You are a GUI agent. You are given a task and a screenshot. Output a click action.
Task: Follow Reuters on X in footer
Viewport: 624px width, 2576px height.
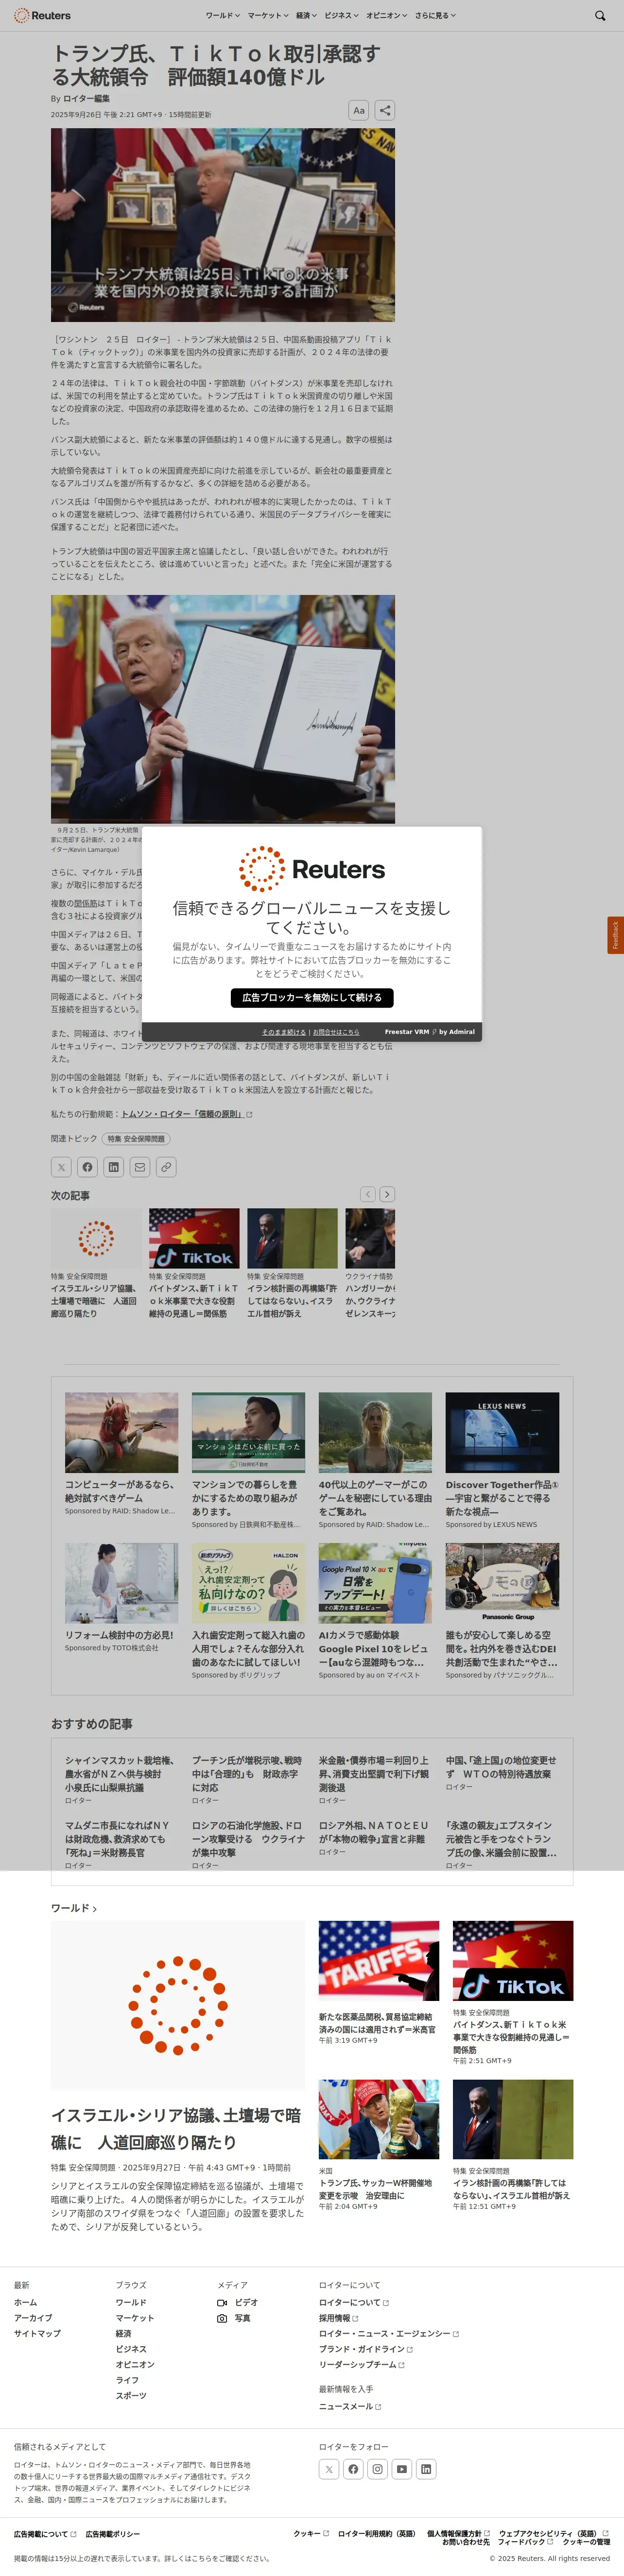[329, 2469]
